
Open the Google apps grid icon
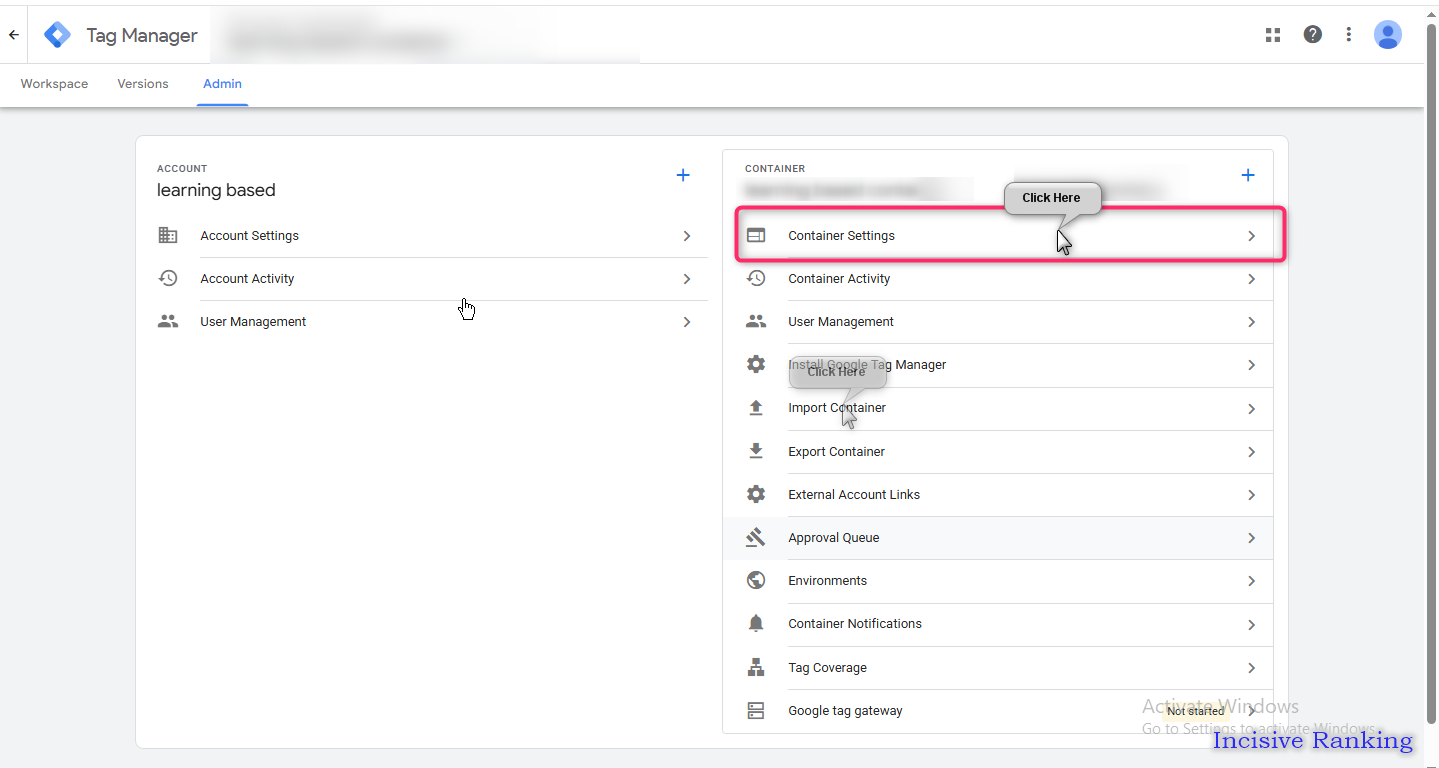tap(1273, 35)
